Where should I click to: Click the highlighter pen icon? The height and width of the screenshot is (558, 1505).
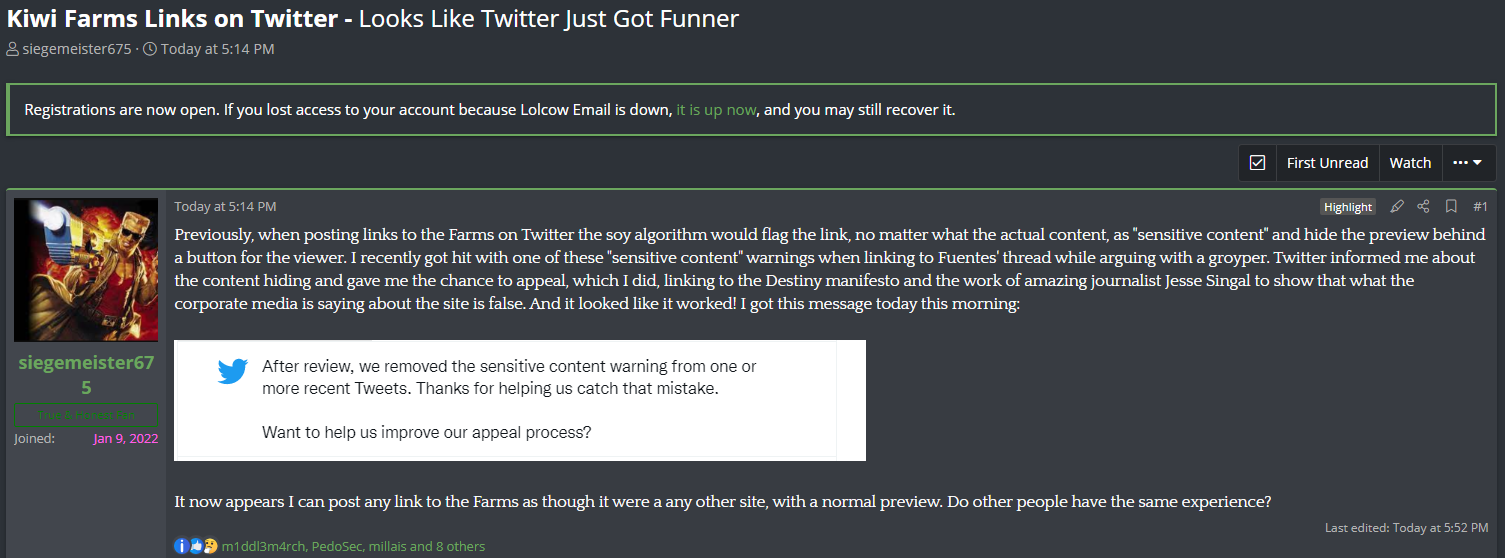(1397, 207)
